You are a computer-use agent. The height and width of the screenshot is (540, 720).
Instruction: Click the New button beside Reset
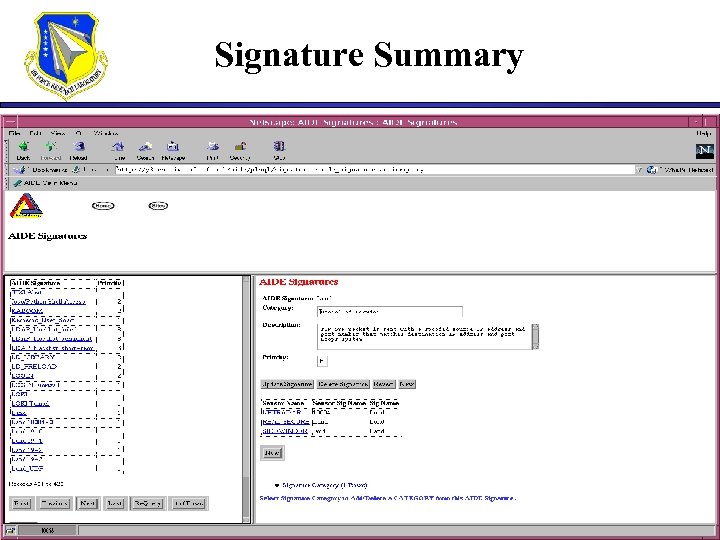(x=406, y=384)
